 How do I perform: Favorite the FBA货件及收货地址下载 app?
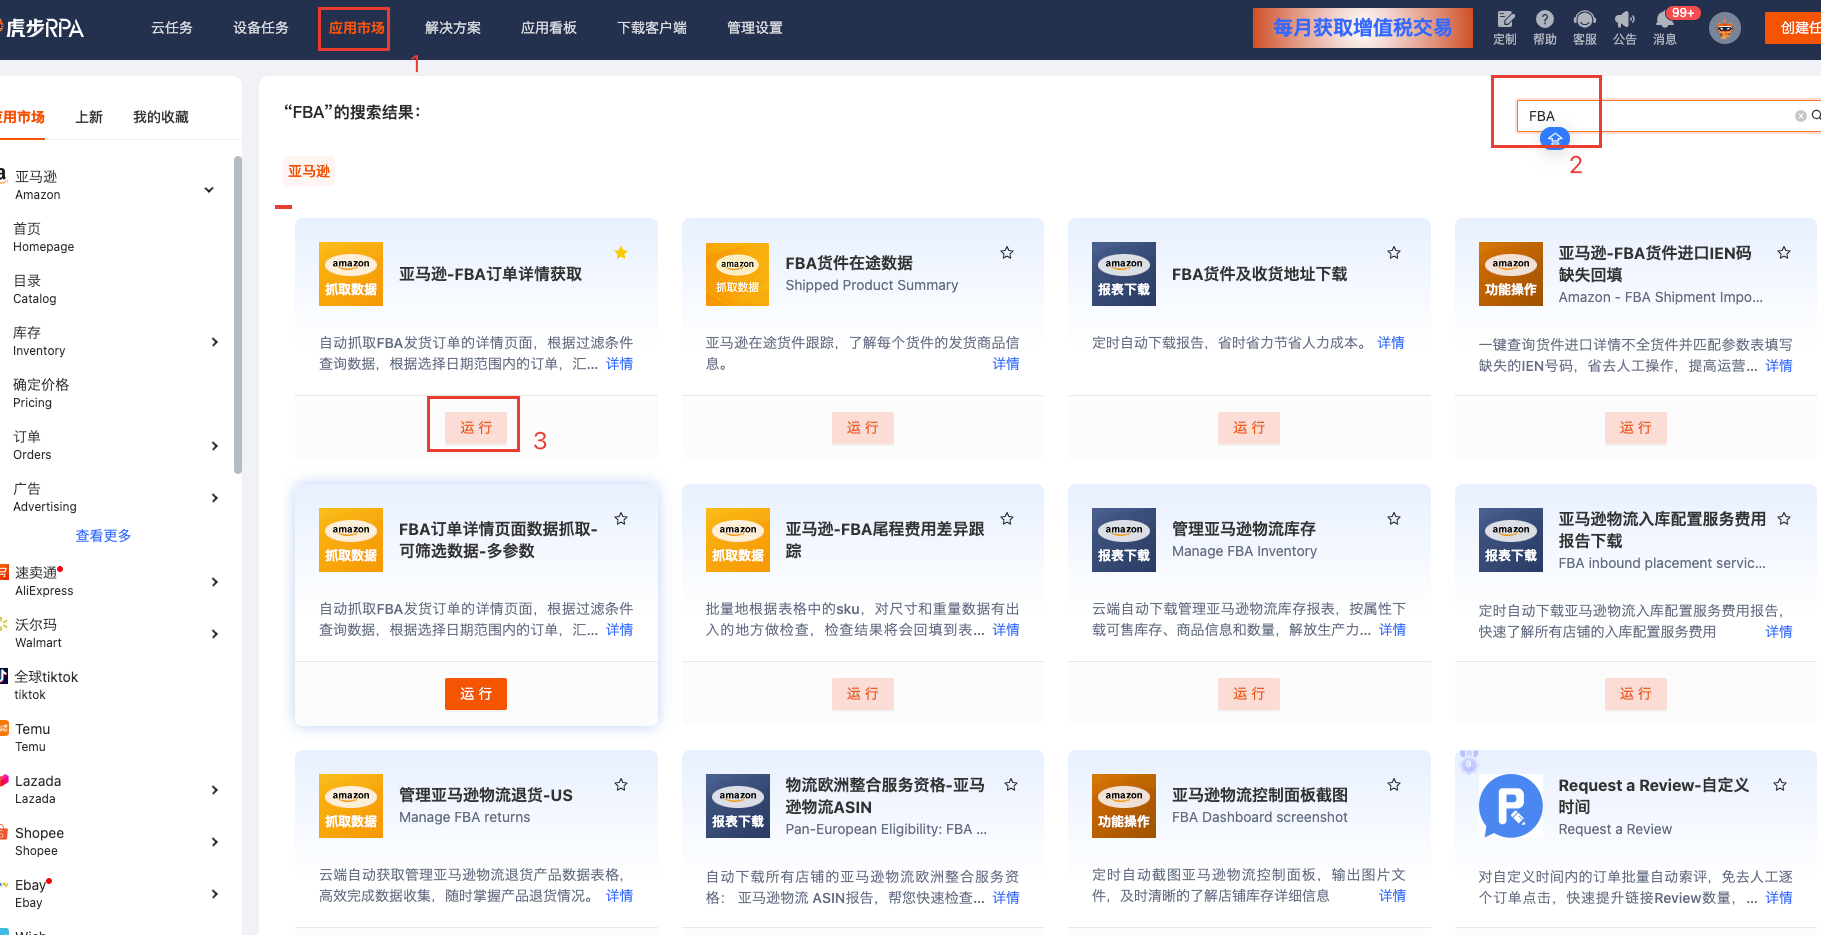pos(1394,253)
